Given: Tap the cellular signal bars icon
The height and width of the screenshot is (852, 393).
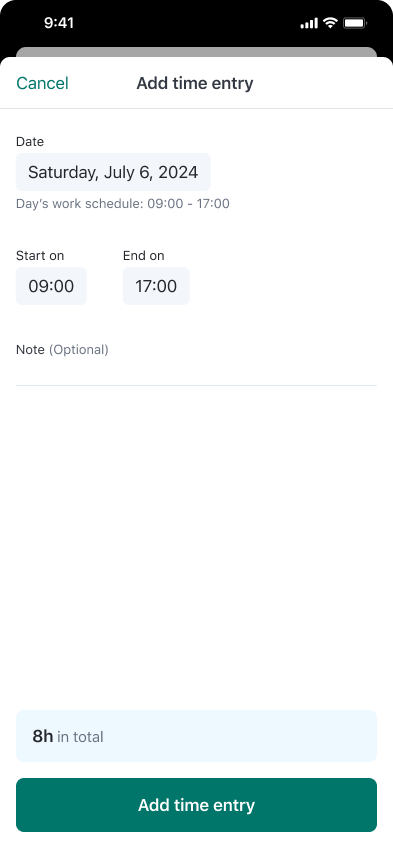Looking at the screenshot, I should tap(309, 23).
